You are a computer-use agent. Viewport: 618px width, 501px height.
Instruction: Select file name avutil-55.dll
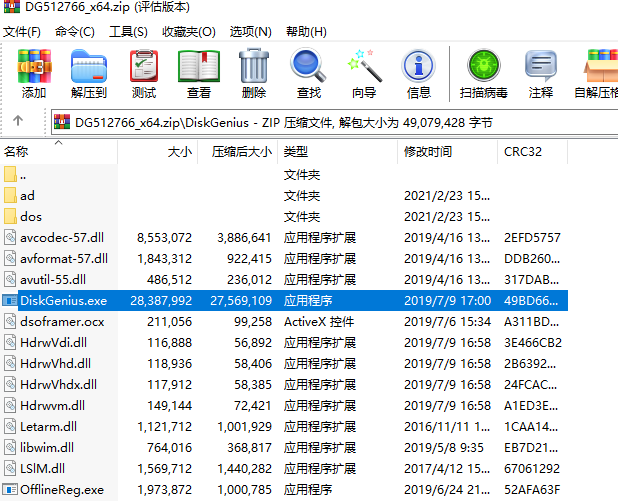pyautogui.click(x=53, y=279)
